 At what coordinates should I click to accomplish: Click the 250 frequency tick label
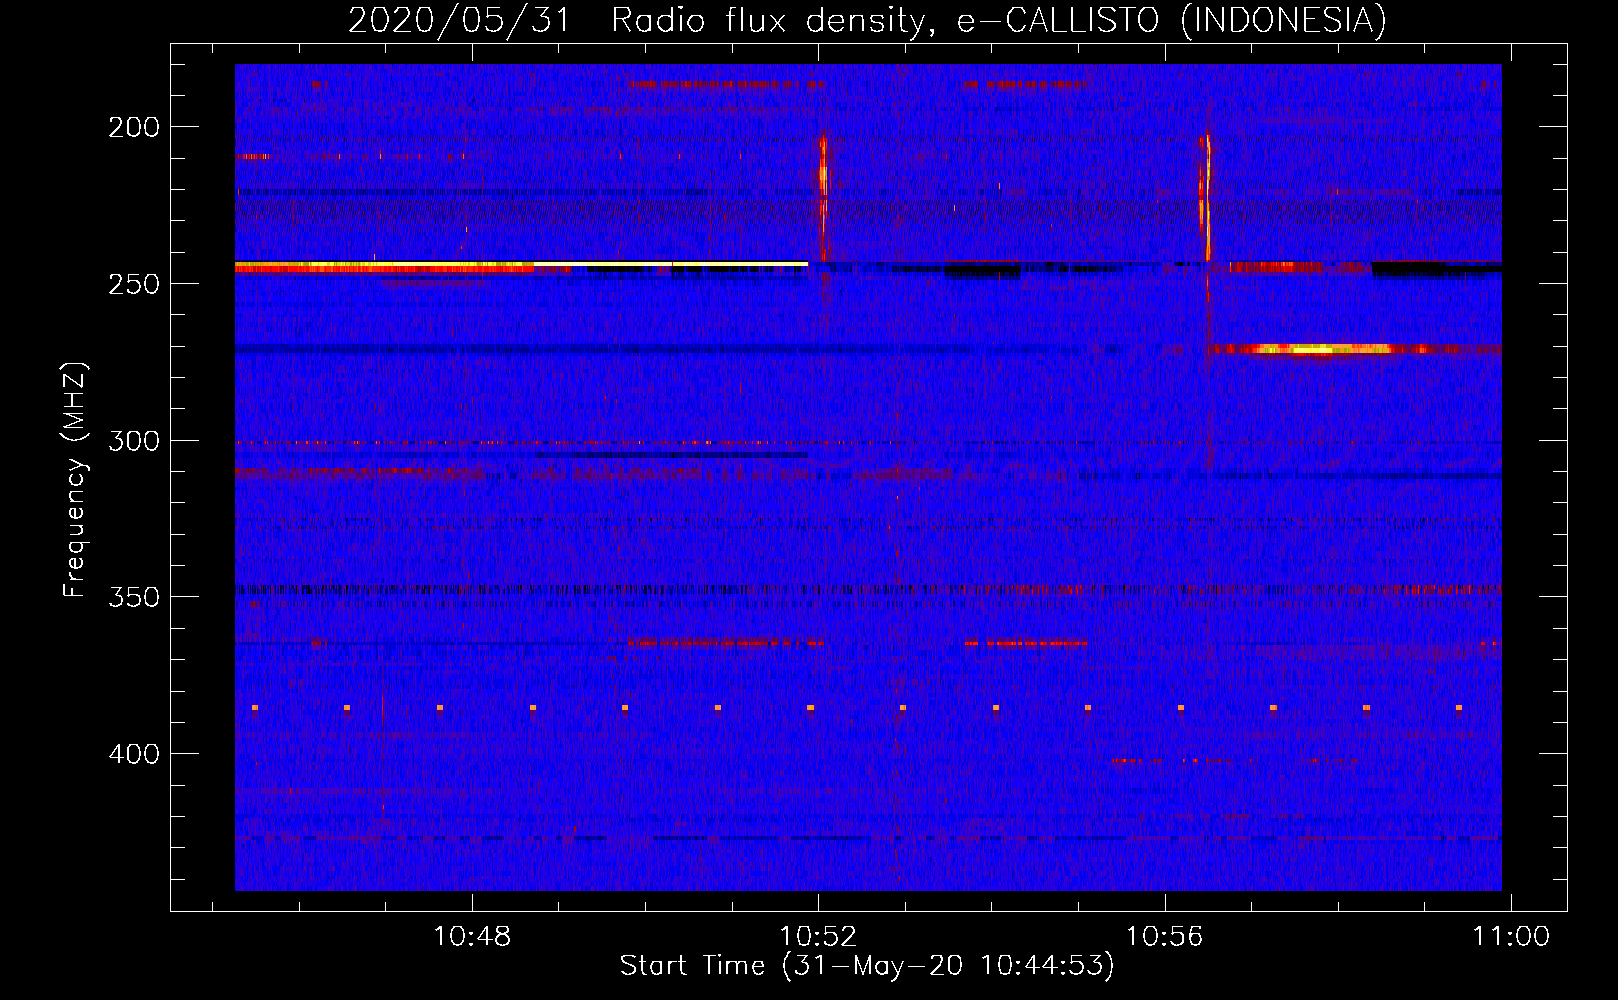tap(134, 284)
